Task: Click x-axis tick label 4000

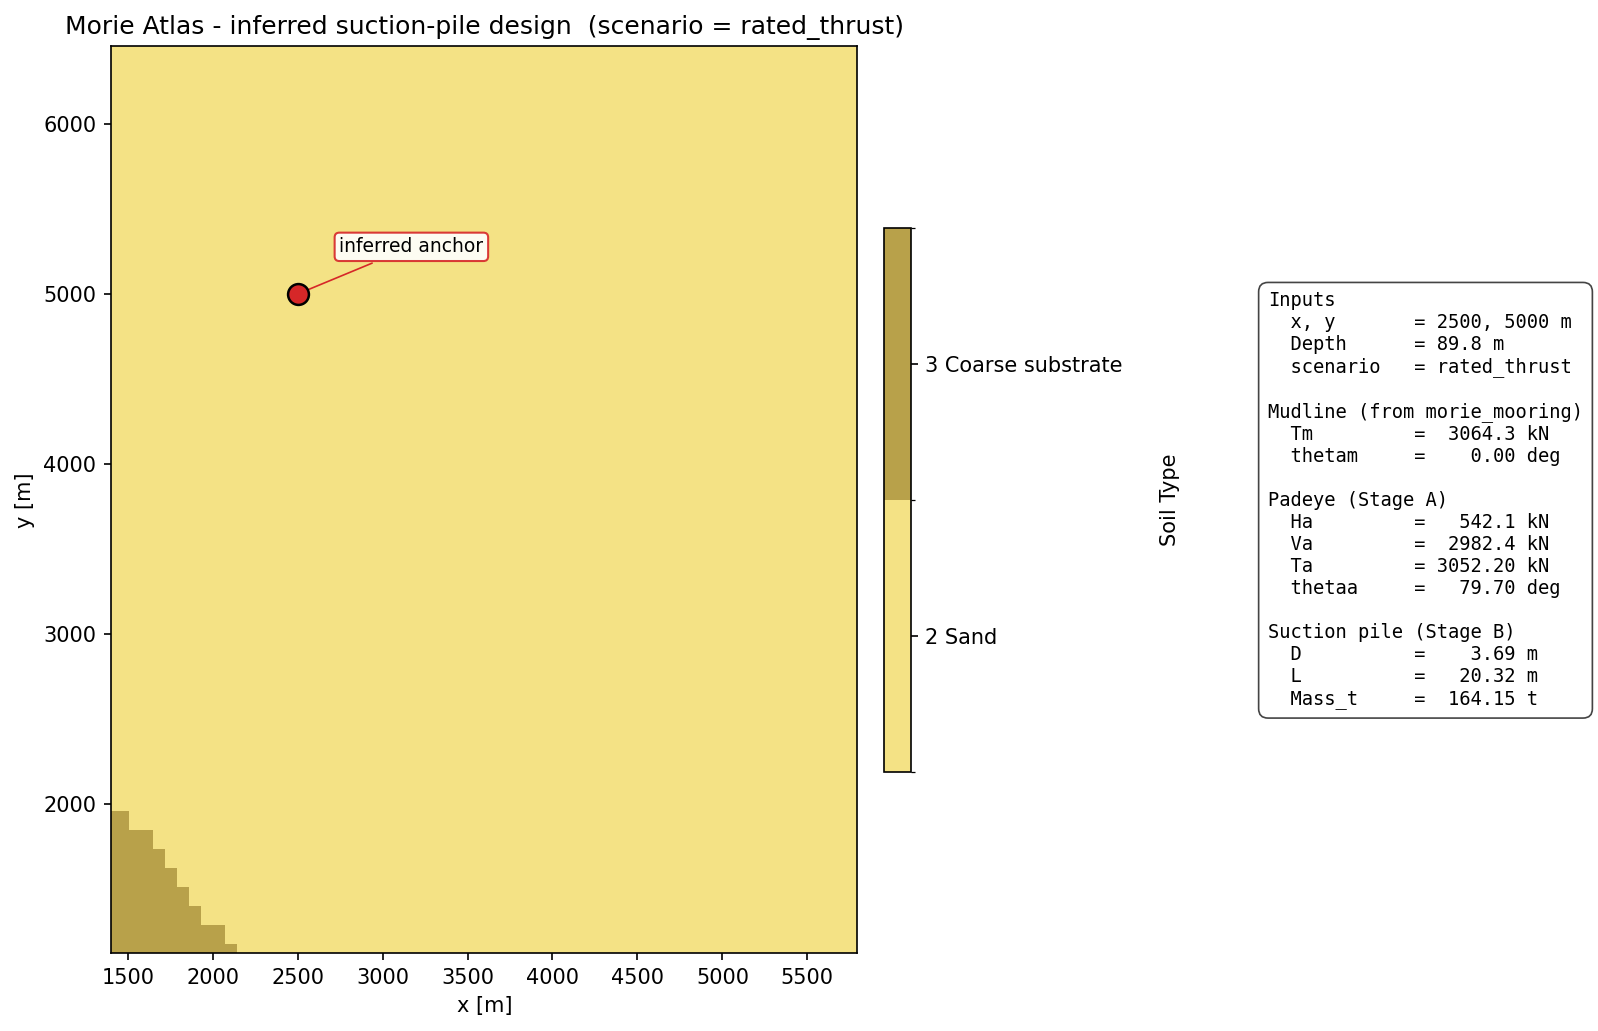Action: click(x=552, y=977)
